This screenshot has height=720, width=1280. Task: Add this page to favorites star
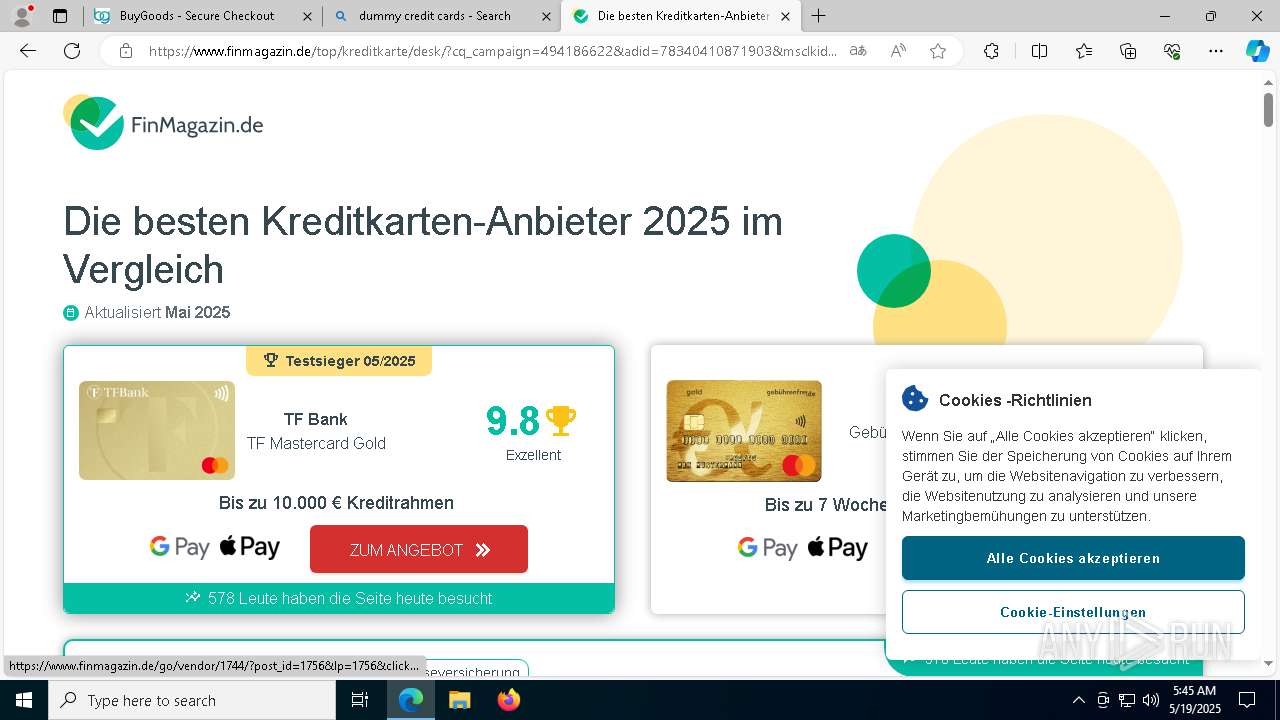[x=938, y=51]
